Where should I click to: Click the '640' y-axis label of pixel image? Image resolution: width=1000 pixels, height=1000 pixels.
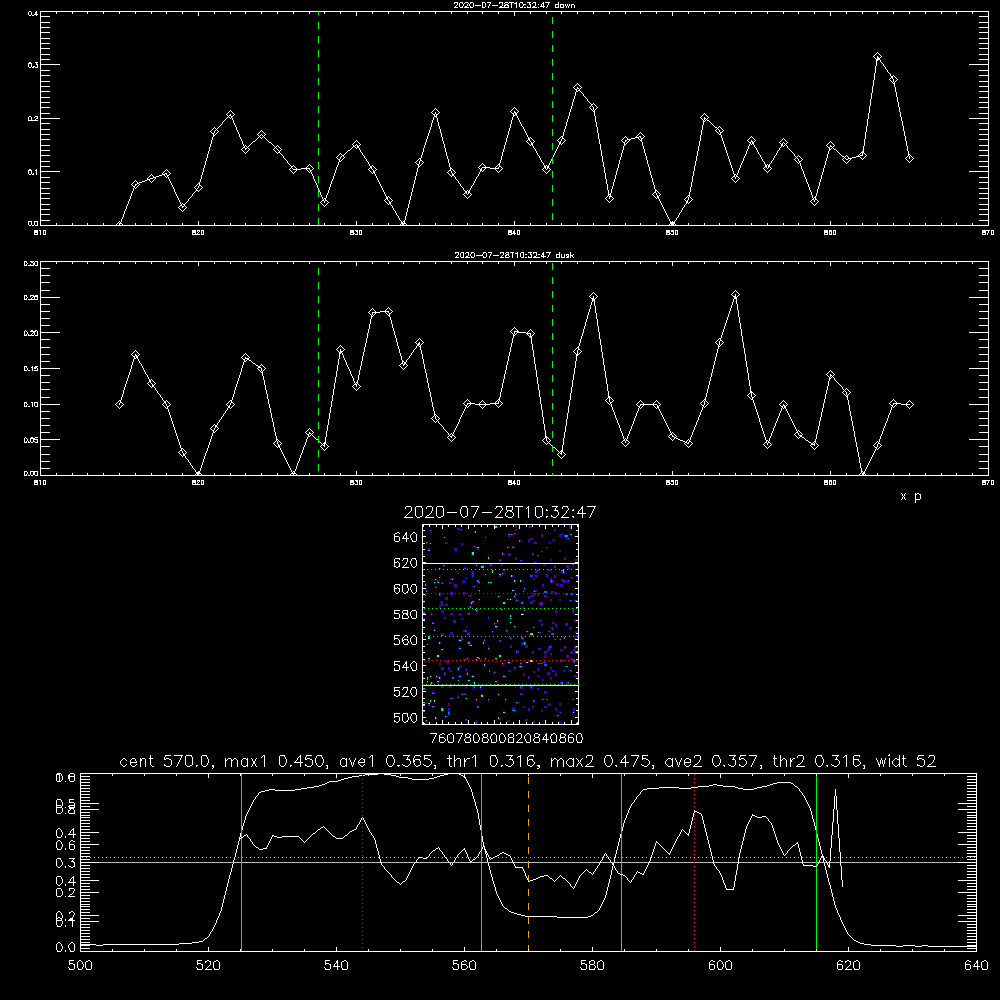coord(405,538)
